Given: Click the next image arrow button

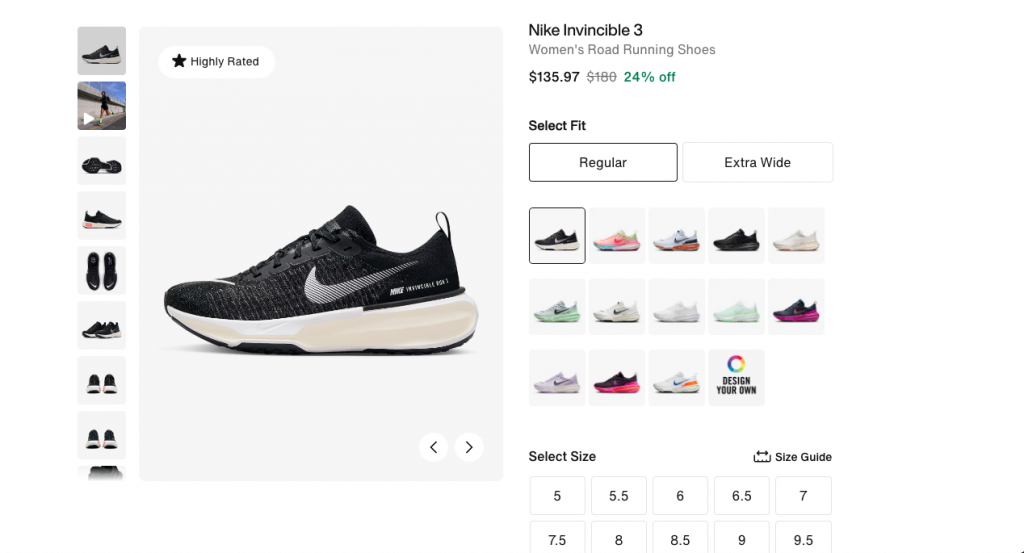Looking at the screenshot, I should (x=469, y=447).
